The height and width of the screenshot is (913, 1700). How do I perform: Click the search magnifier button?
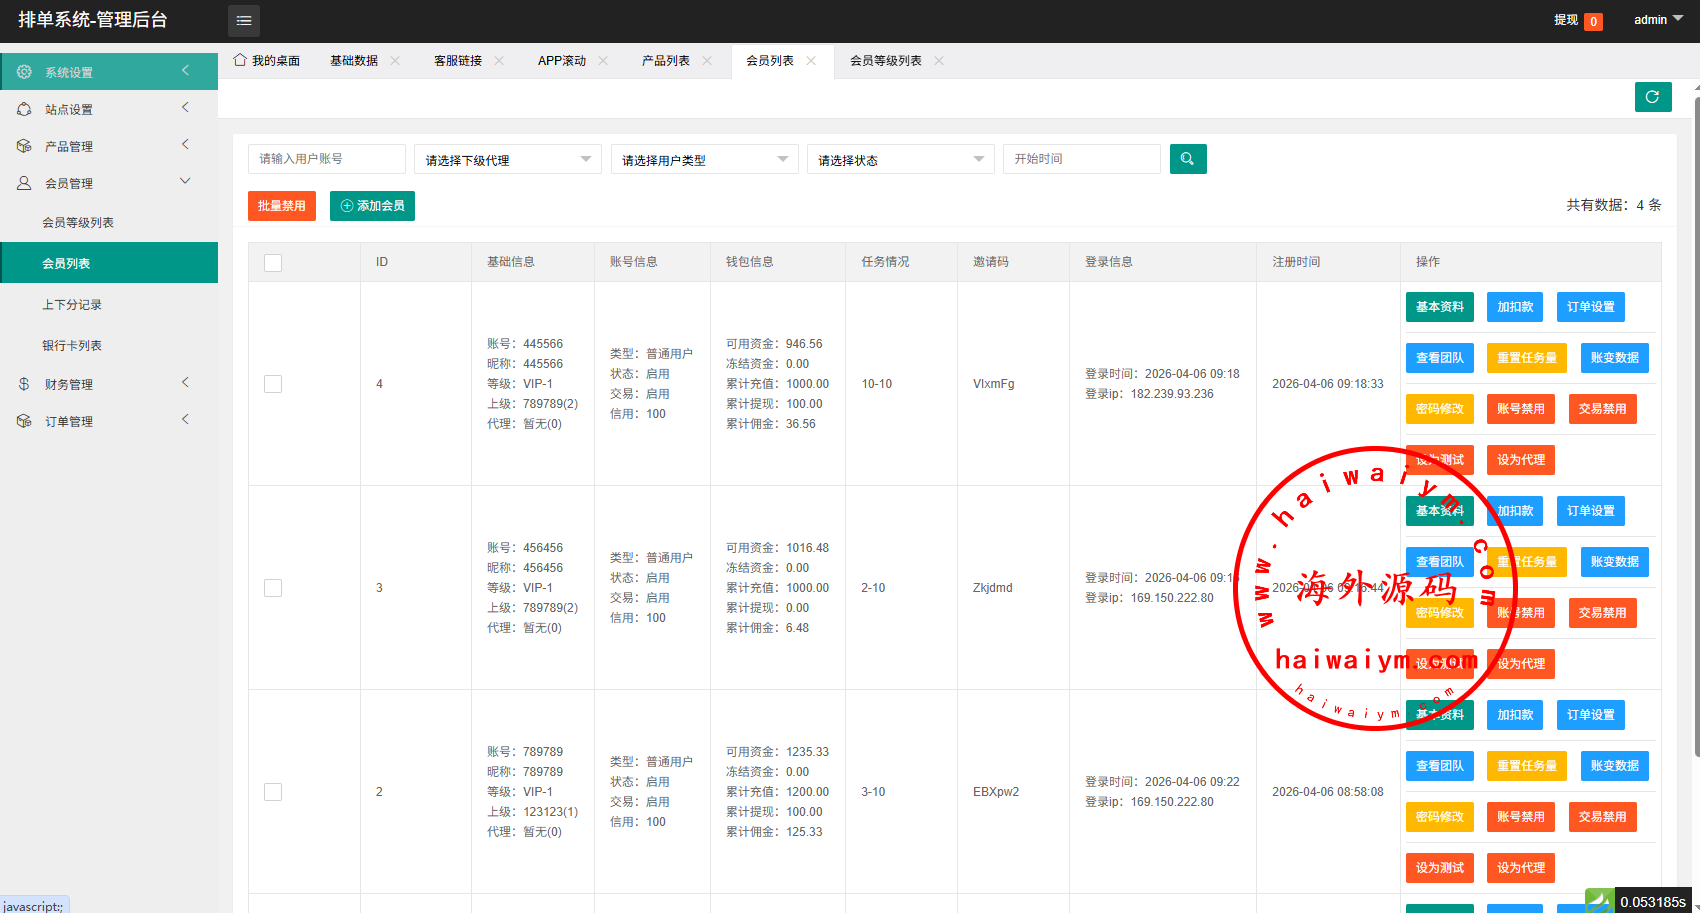coord(1188,159)
